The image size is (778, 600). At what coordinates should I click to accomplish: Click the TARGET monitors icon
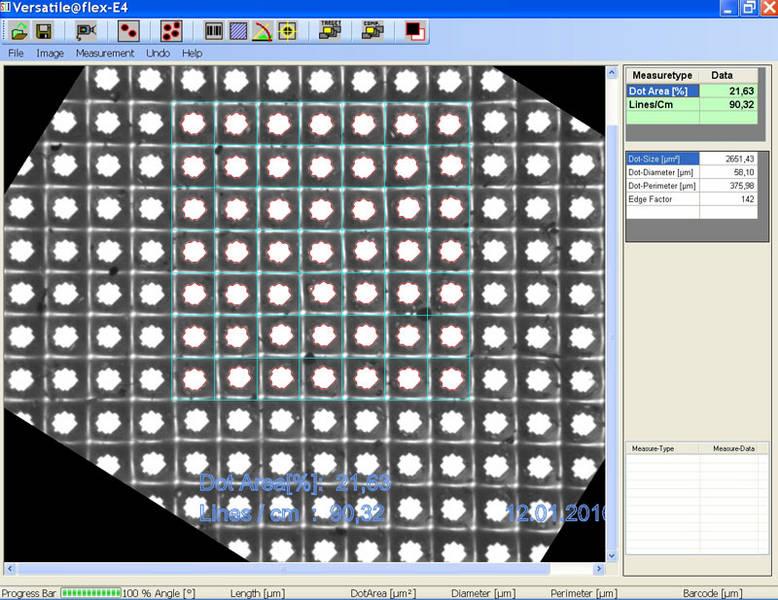(x=330, y=31)
